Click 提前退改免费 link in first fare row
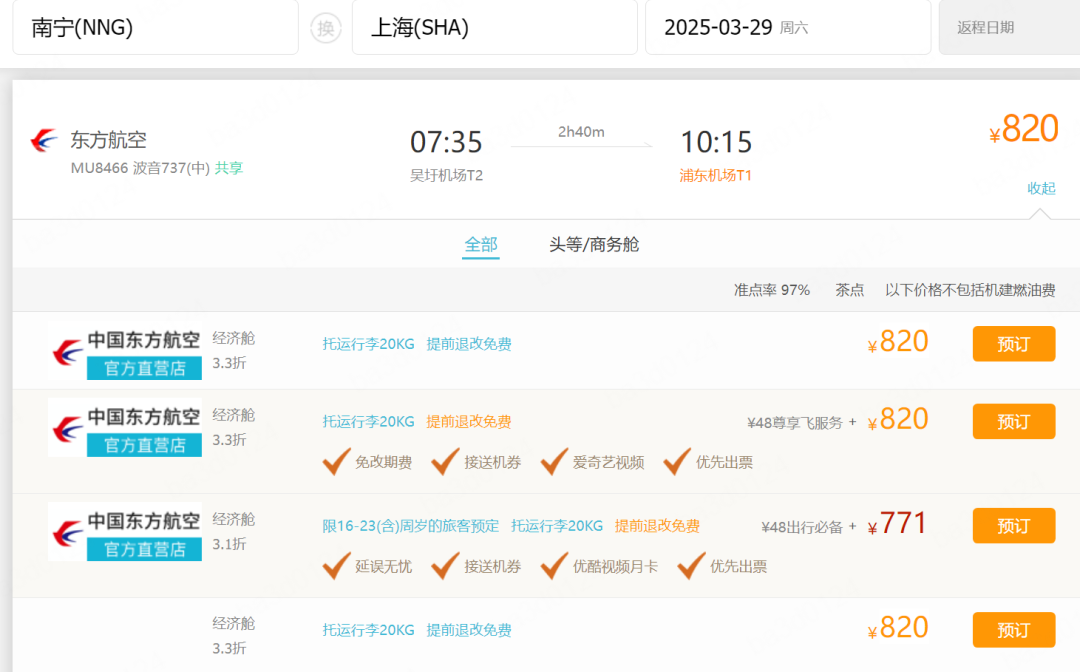The height and width of the screenshot is (672, 1080). tap(469, 344)
